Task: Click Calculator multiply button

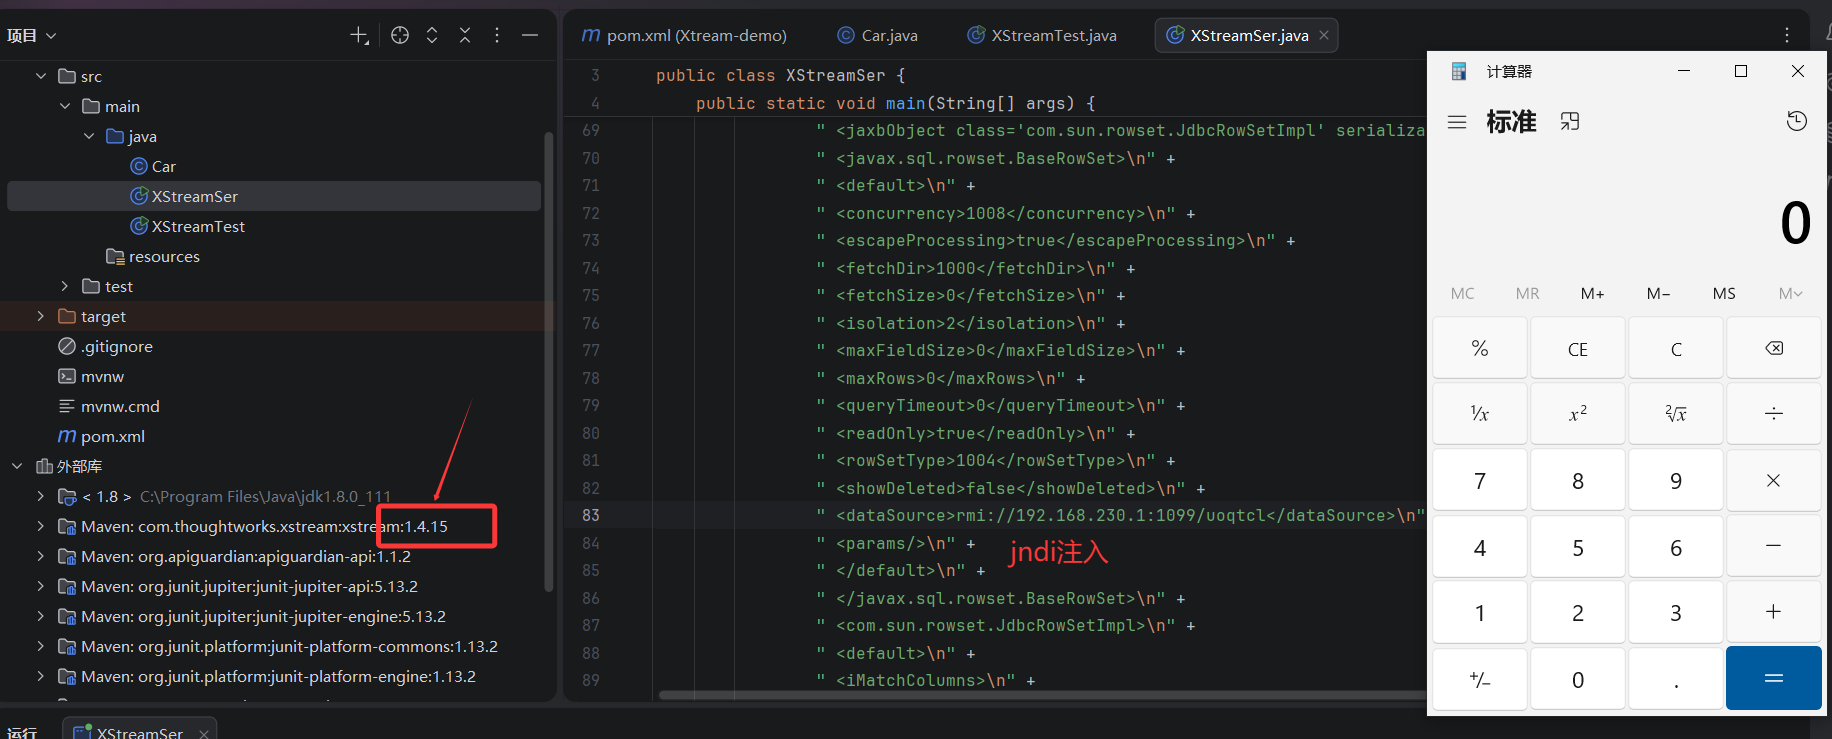Action: coord(1774,480)
